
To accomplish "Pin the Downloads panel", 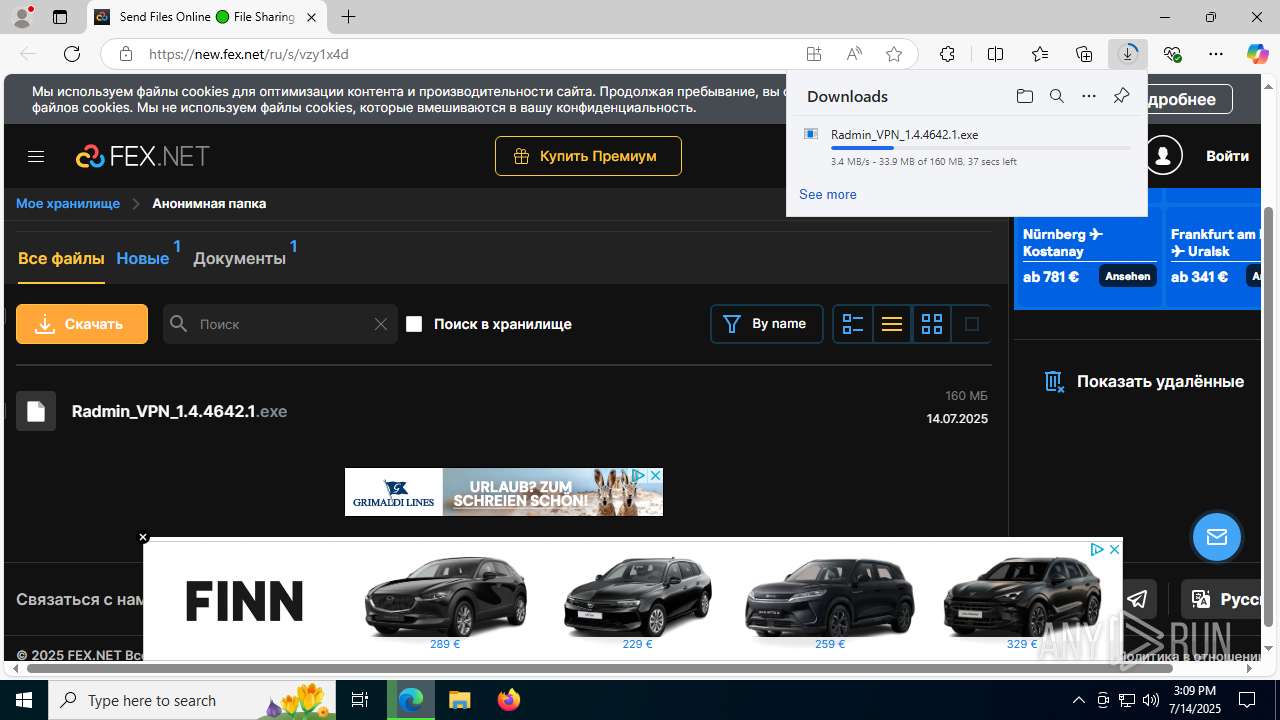I will pyautogui.click(x=1121, y=96).
